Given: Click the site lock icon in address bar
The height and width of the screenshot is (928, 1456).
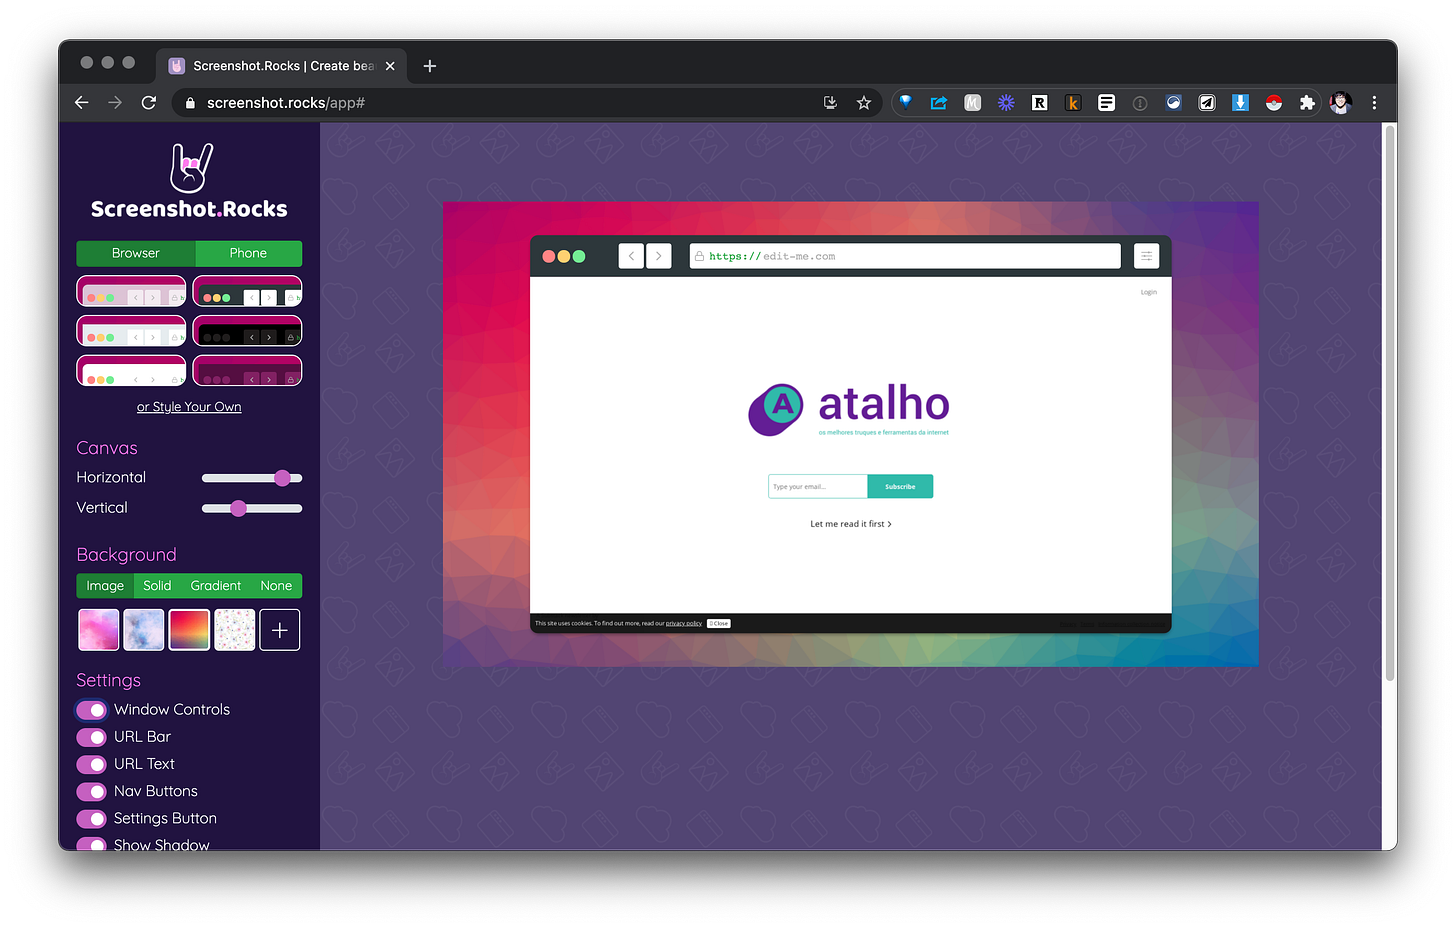Looking at the screenshot, I should (190, 103).
